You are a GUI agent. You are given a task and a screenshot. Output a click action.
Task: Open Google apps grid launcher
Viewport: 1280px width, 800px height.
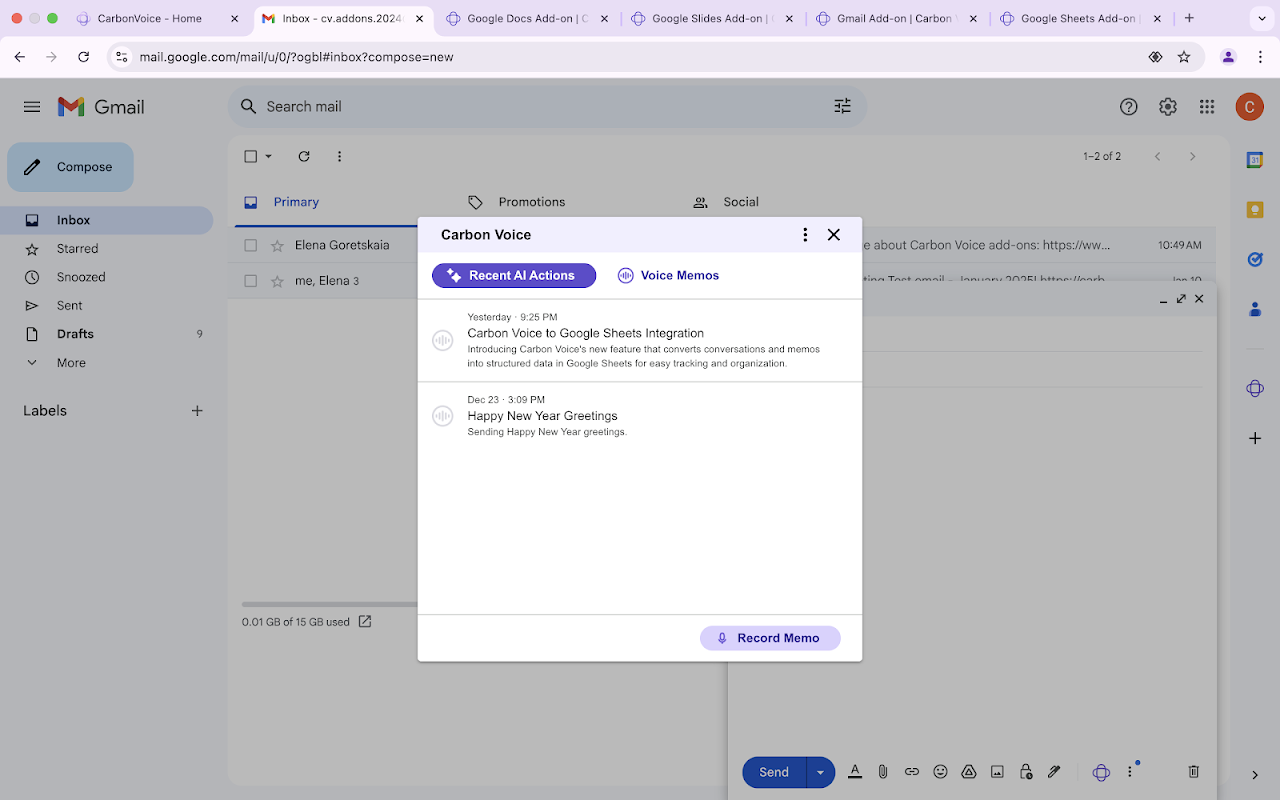[1207, 107]
